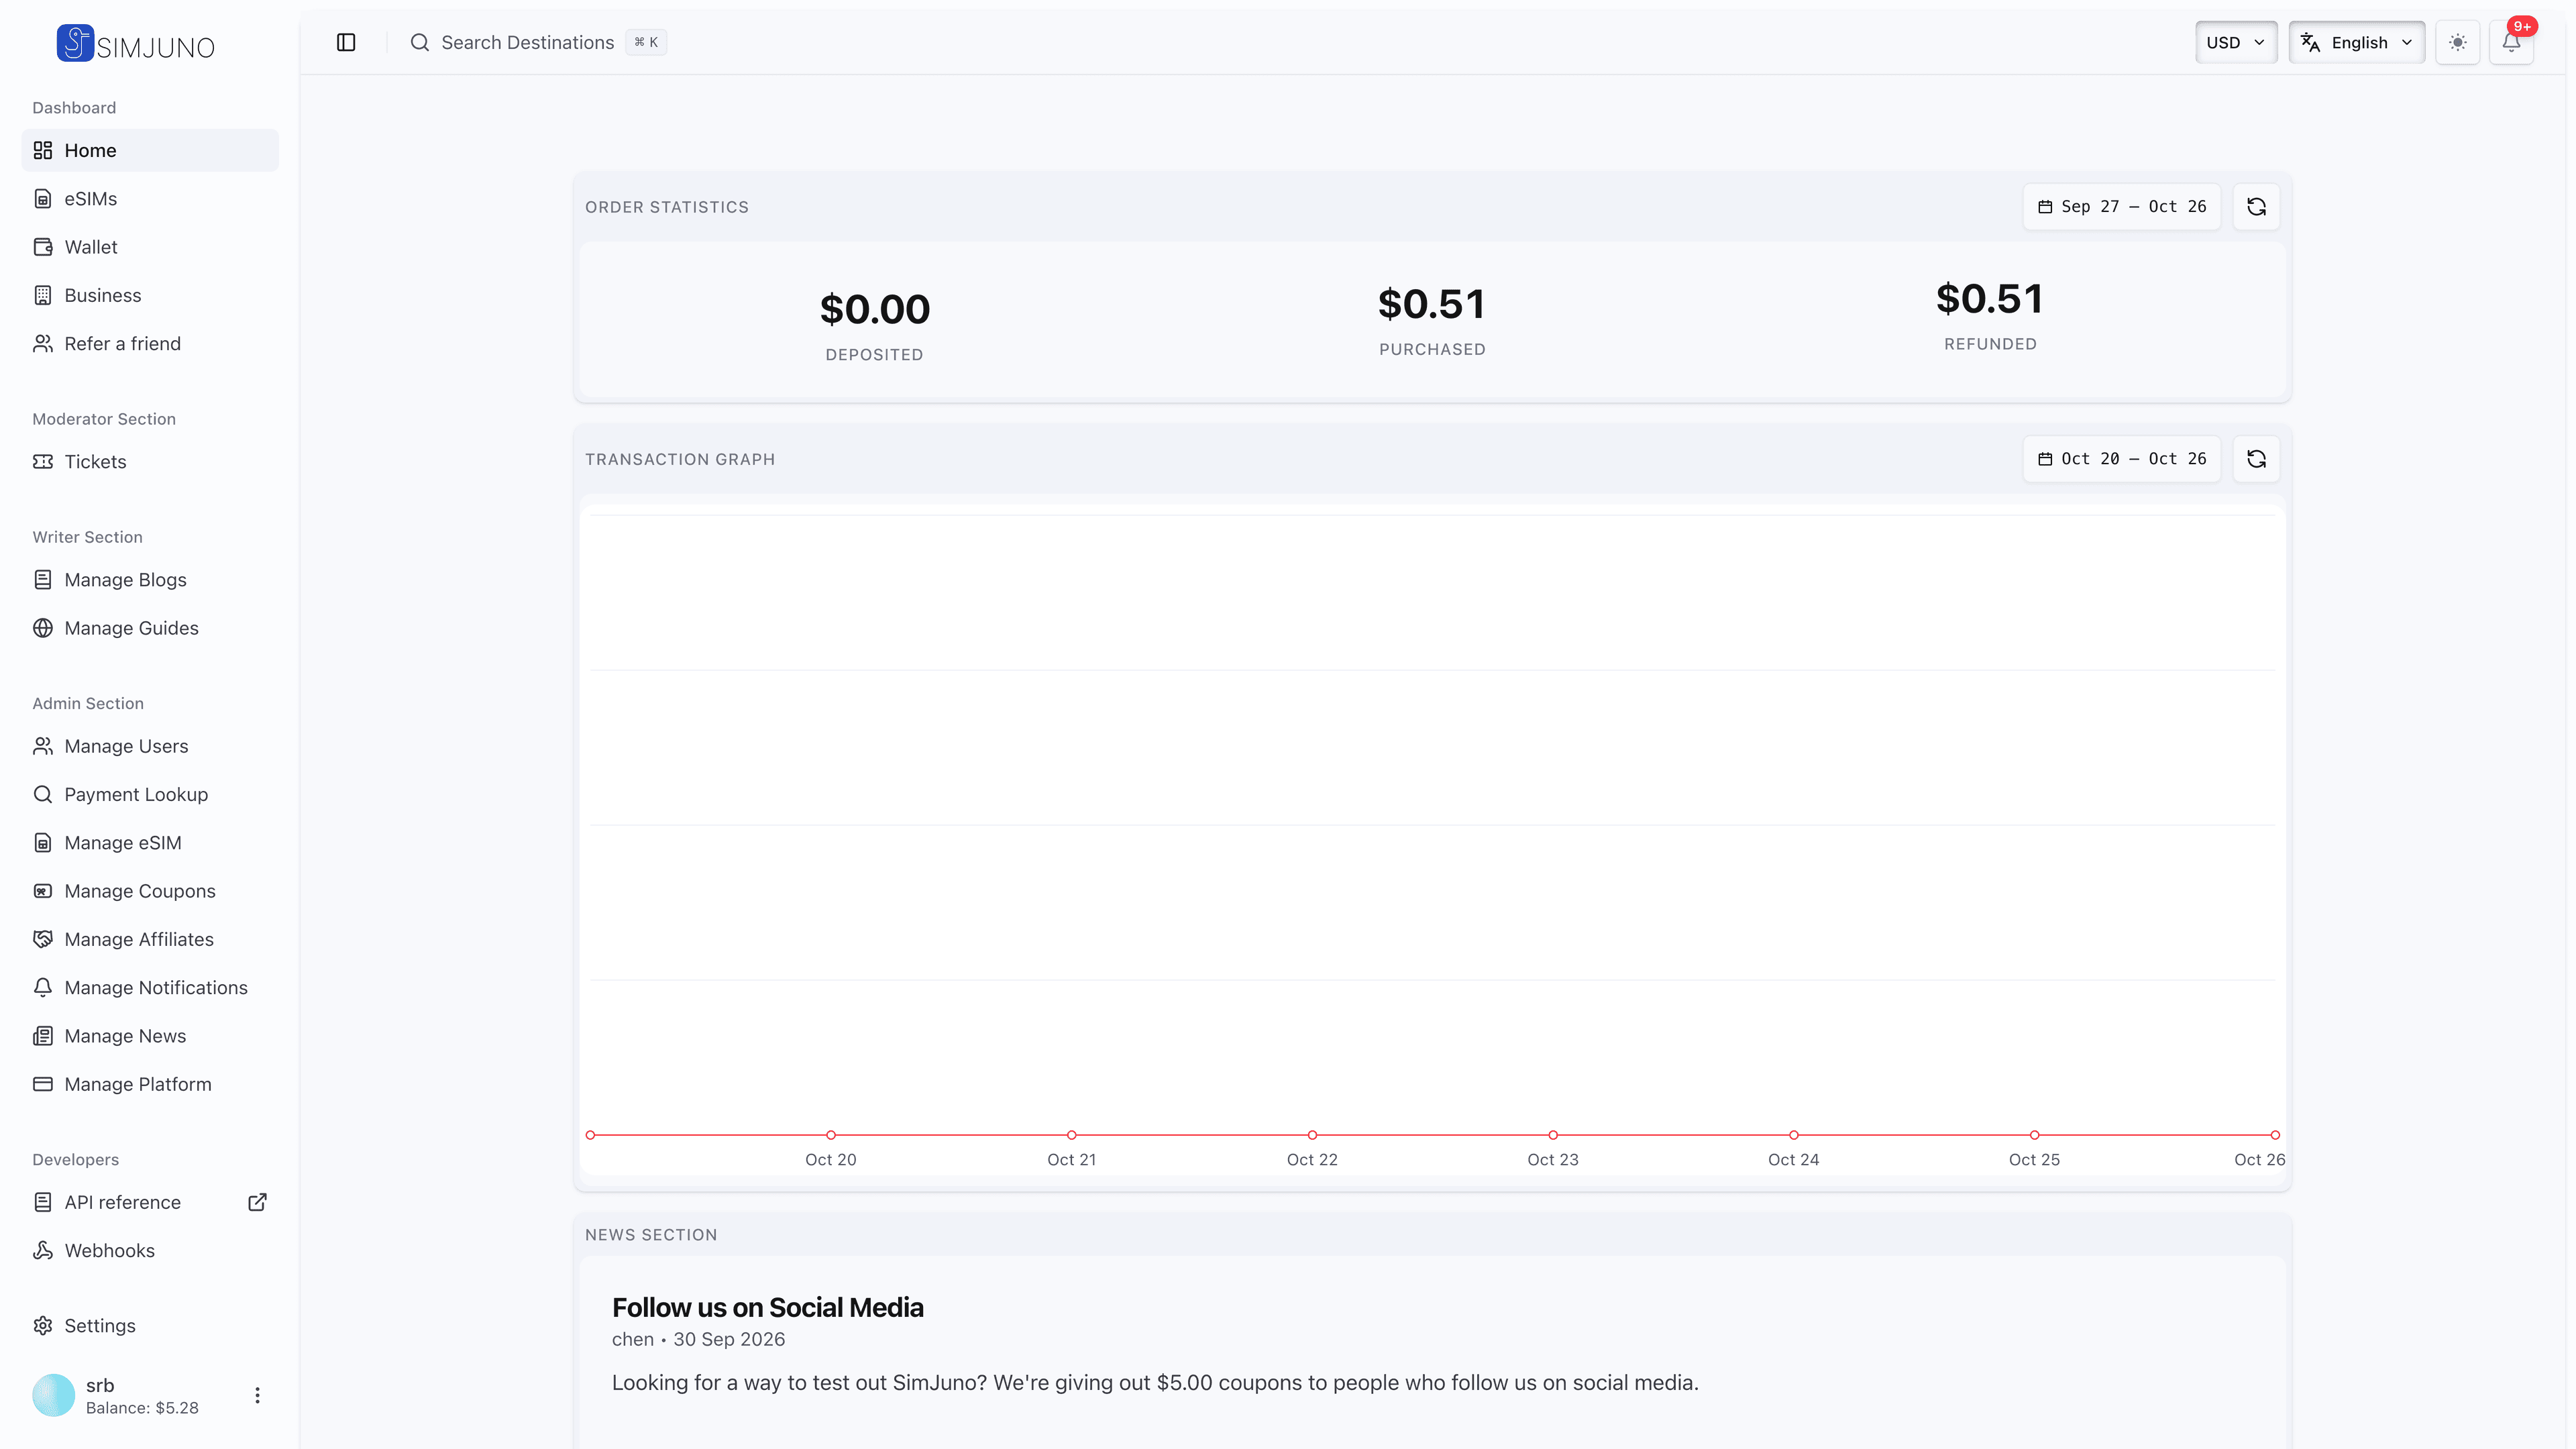Open Manage Users
The image size is (2576, 1449).
(x=150, y=746)
